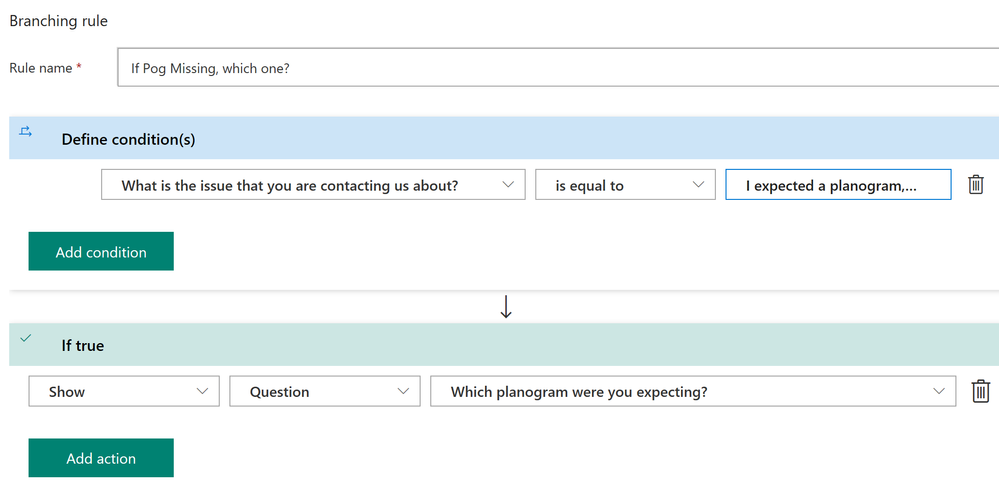Open the 'Show' action type dropdown
Screen dimensions: 999x483
(123, 391)
